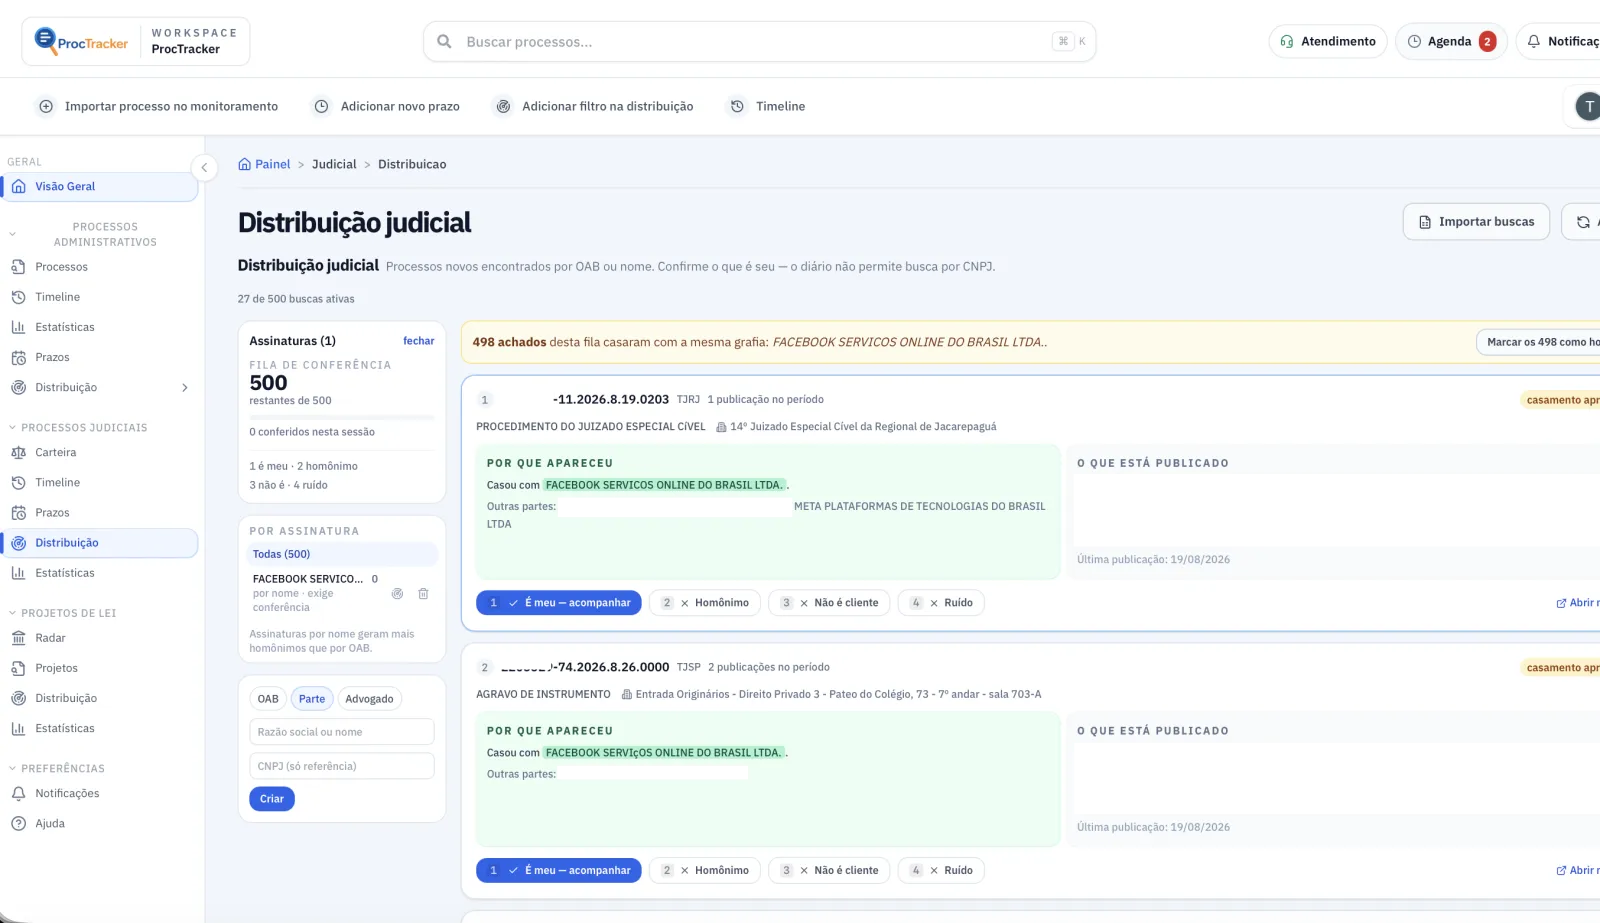Image resolution: width=1600 pixels, height=923 pixels.
Task: Open the Agenda clock icon
Action: click(x=1414, y=42)
